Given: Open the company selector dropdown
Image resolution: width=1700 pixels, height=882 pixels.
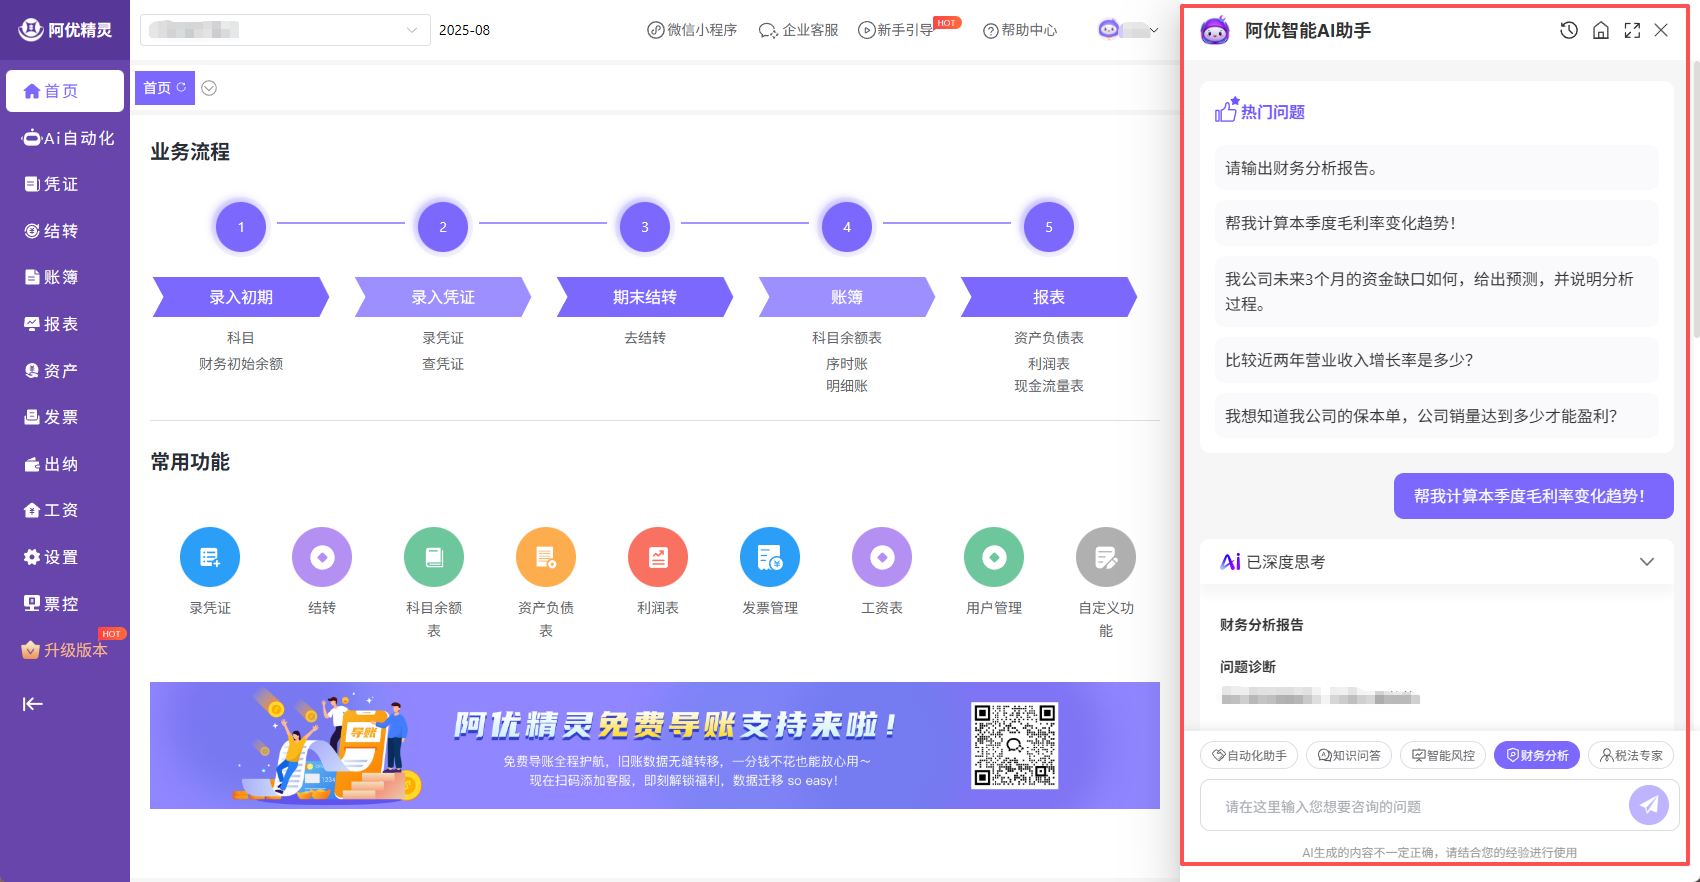Looking at the screenshot, I should (285, 30).
